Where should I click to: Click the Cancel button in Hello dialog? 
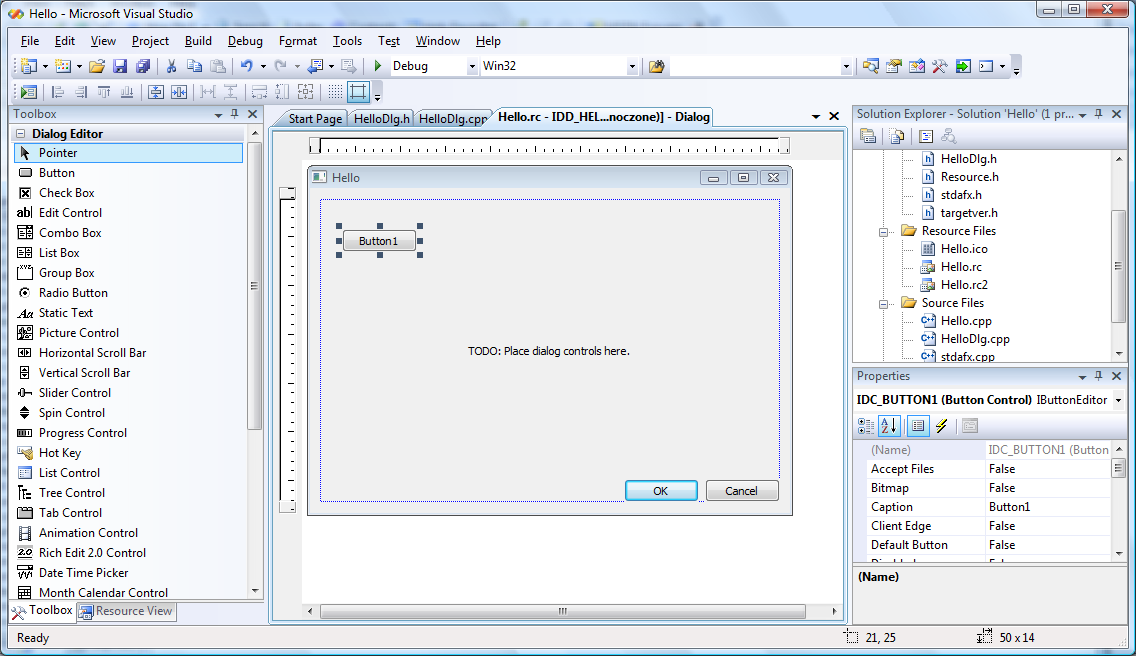(742, 491)
